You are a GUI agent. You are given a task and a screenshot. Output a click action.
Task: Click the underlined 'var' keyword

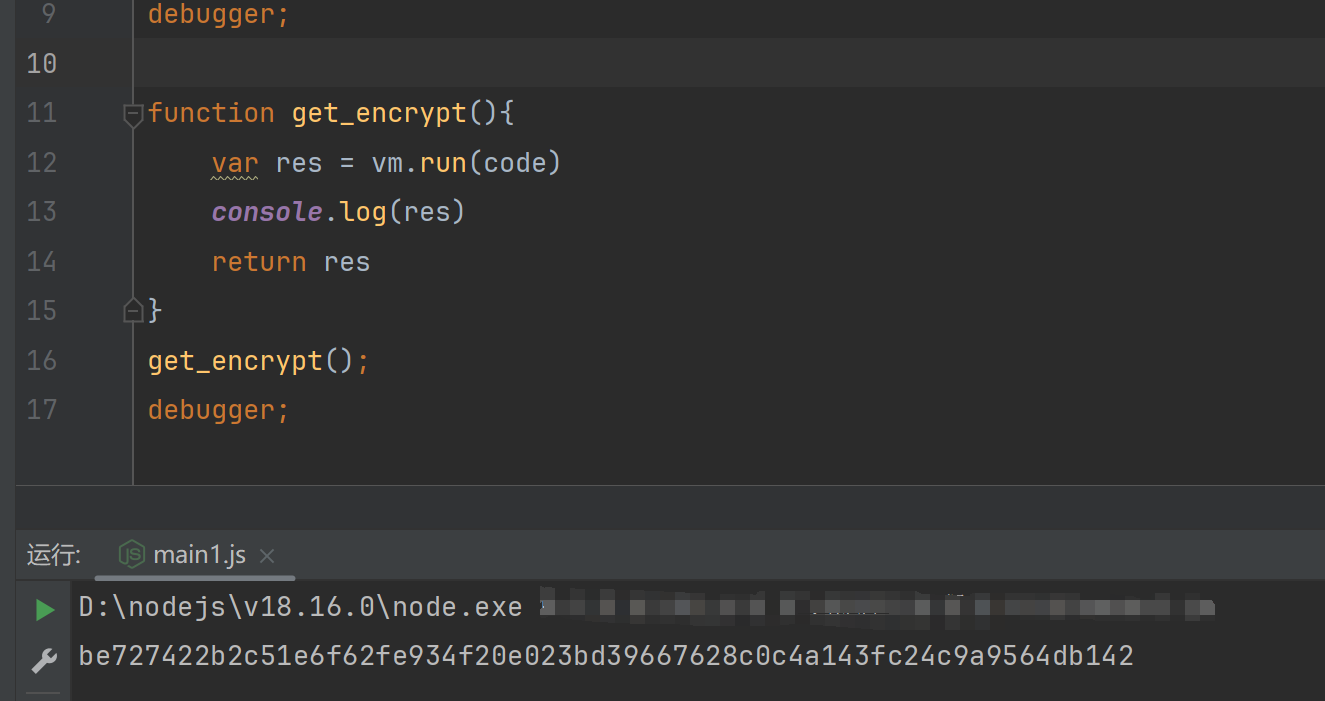pos(235,163)
